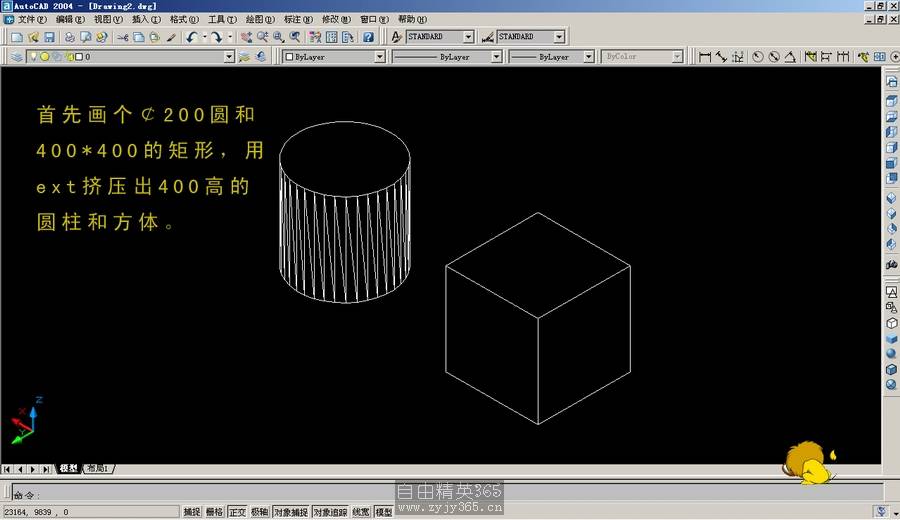
Task: Select the Linear Dimension tool
Action: [x=704, y=57]
